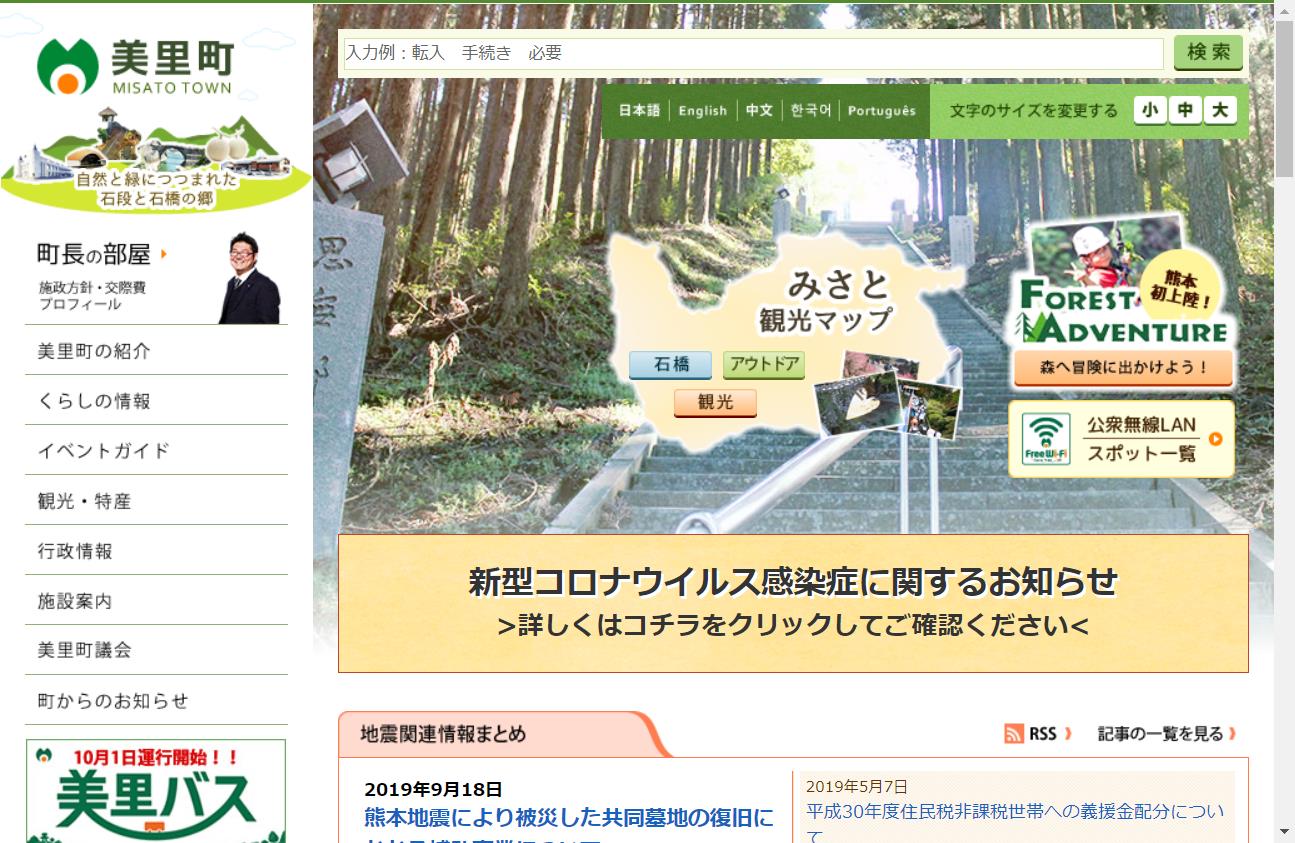Open the Forest Adventure banner
The height and width of the screenshot is (843, 1295).
point(1122,300)
